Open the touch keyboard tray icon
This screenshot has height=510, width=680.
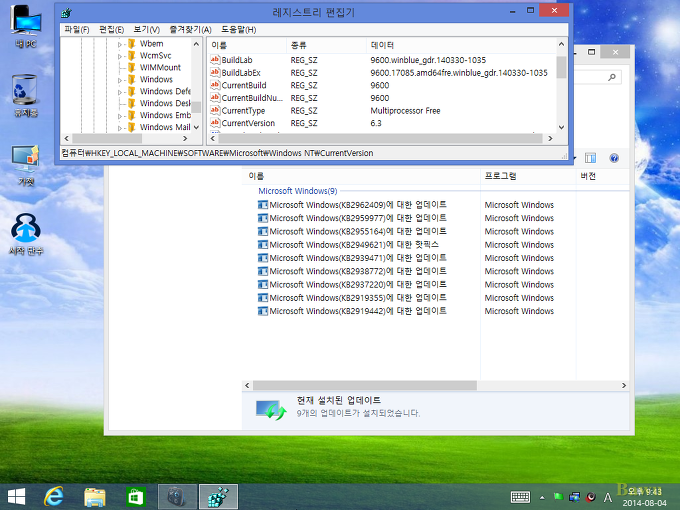pos(520,497)
